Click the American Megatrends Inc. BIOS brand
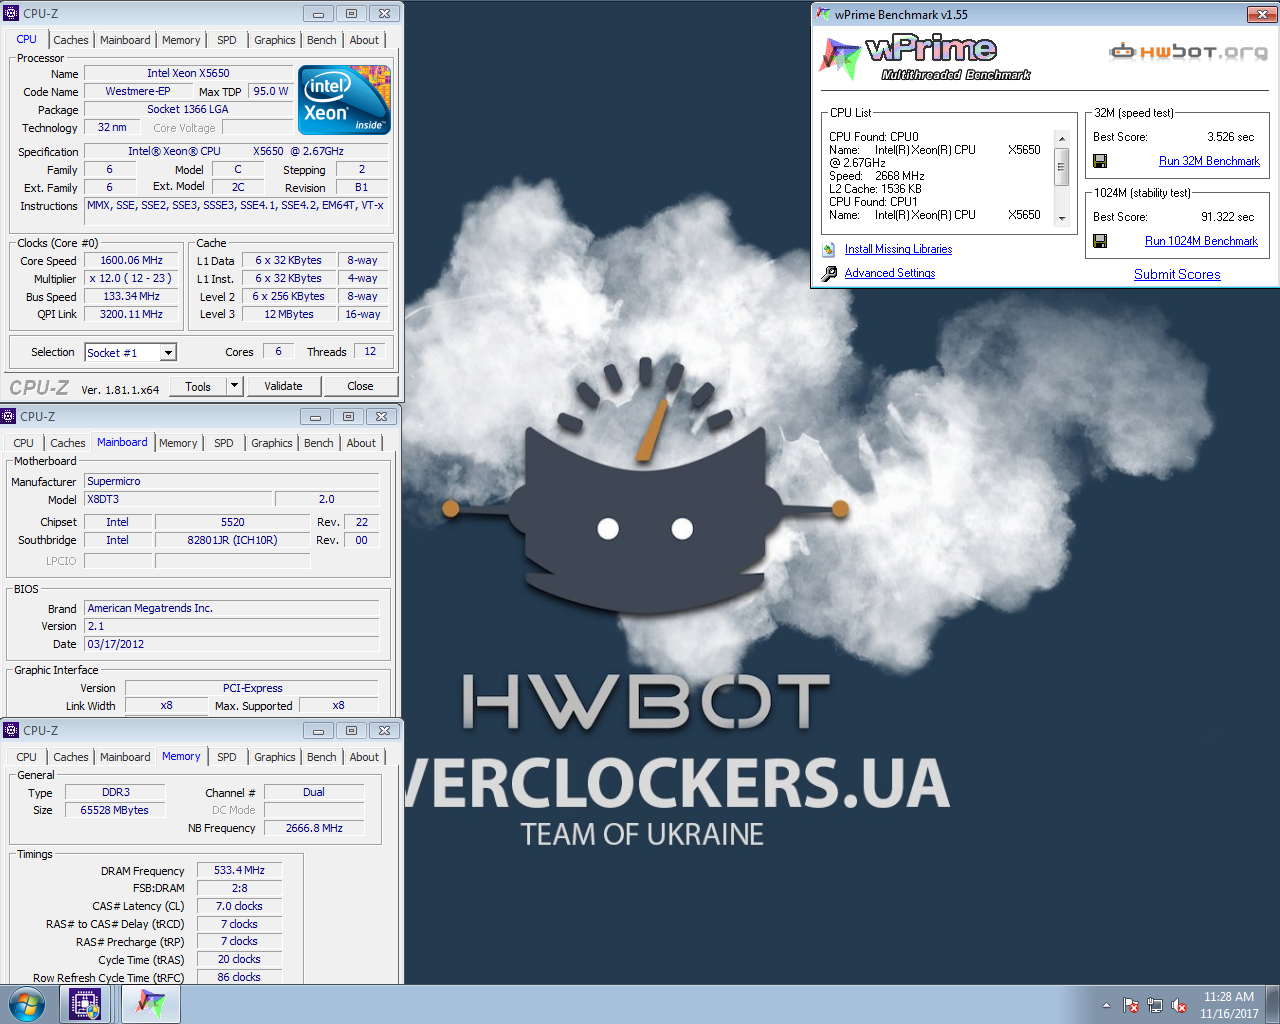 point(232,608)
